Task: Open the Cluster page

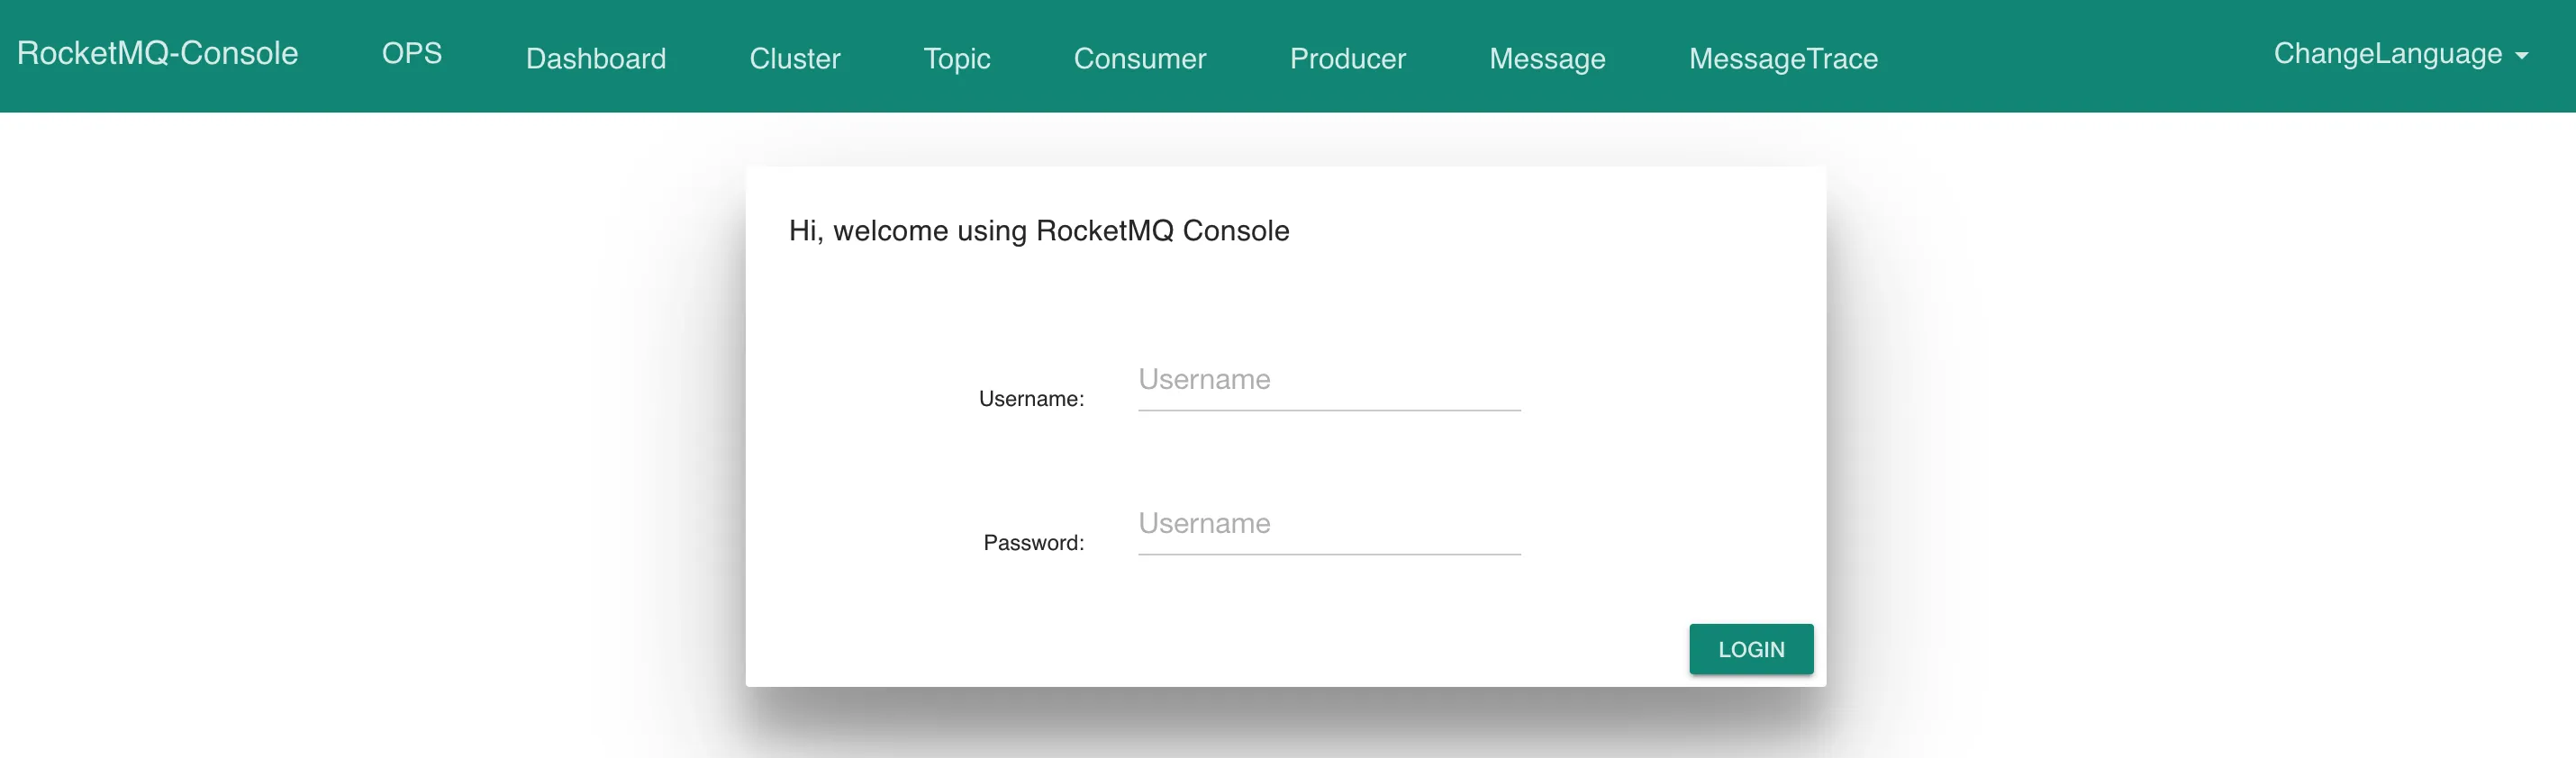Action: click(795, 58)
